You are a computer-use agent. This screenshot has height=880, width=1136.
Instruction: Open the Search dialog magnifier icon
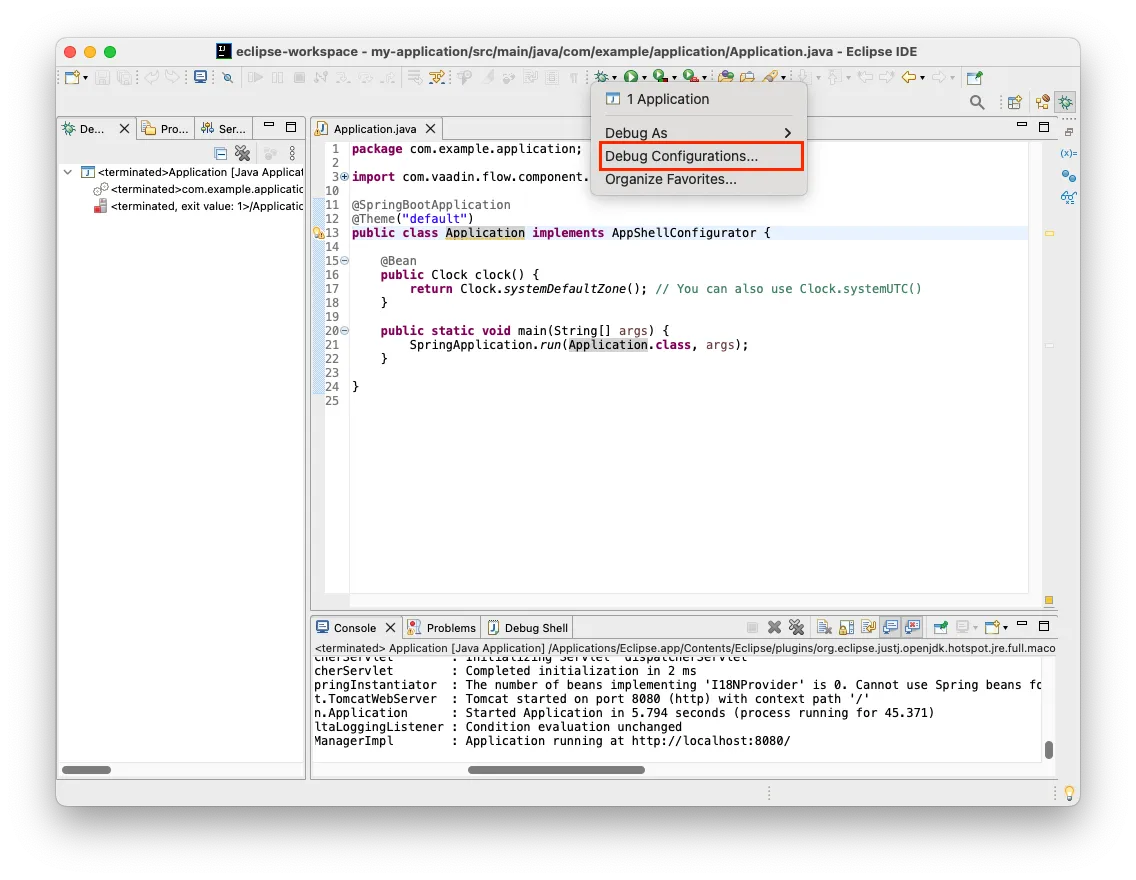point(976,101)
